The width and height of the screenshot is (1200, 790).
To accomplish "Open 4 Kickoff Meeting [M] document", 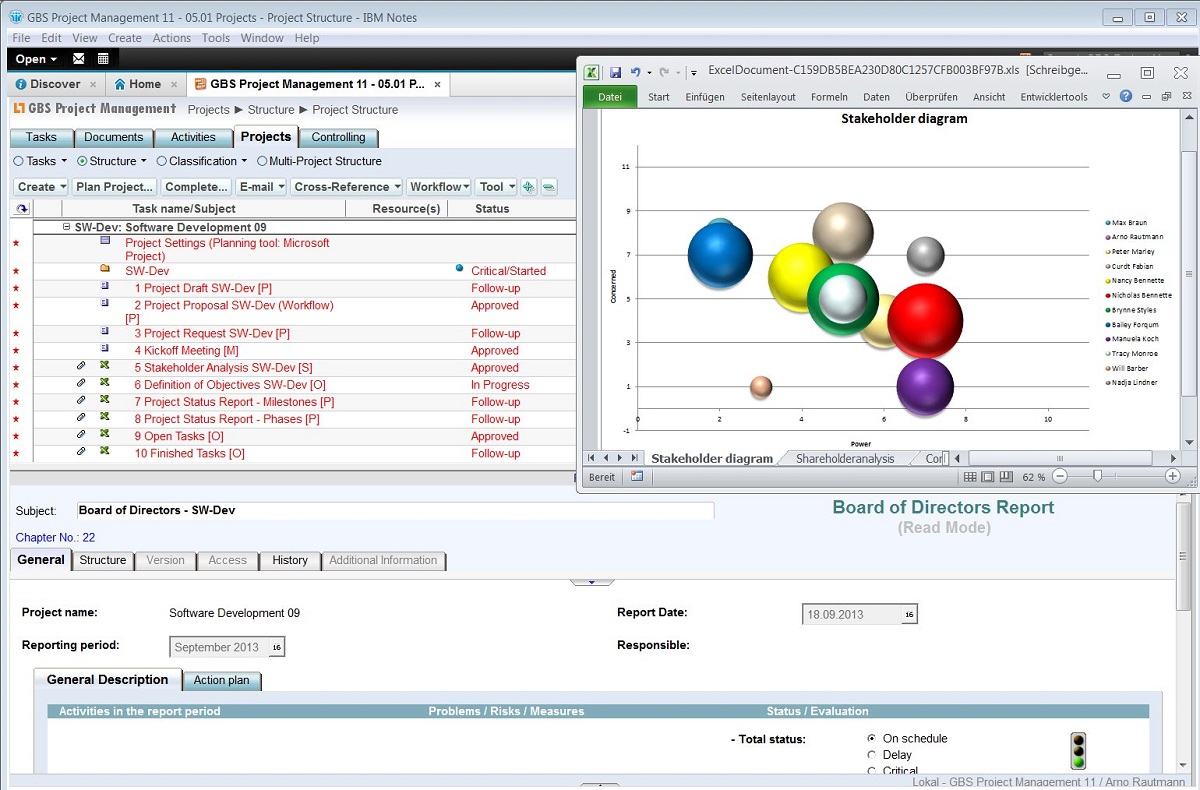I will pyautogui.click(x=187, y=350).
